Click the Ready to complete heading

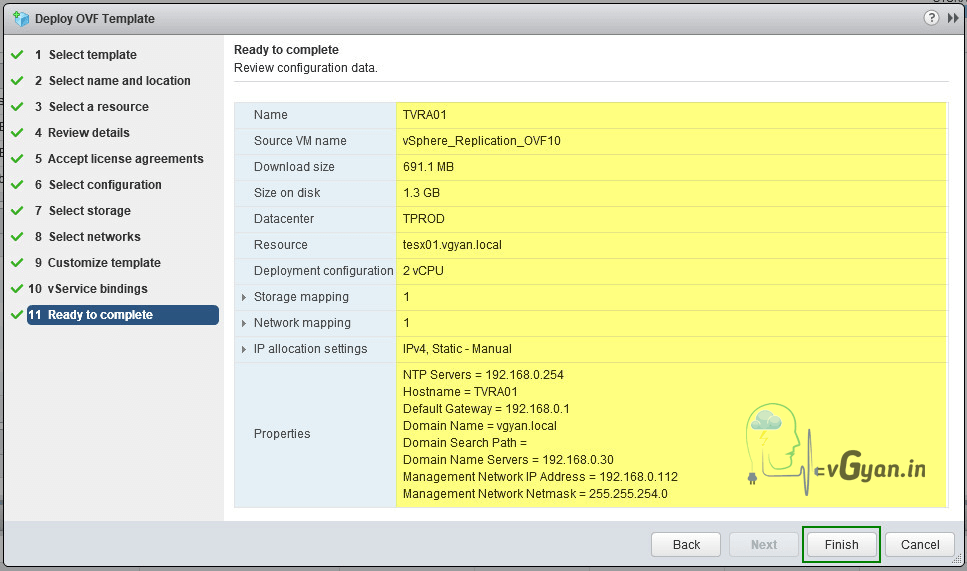click(x=286, y=49)
